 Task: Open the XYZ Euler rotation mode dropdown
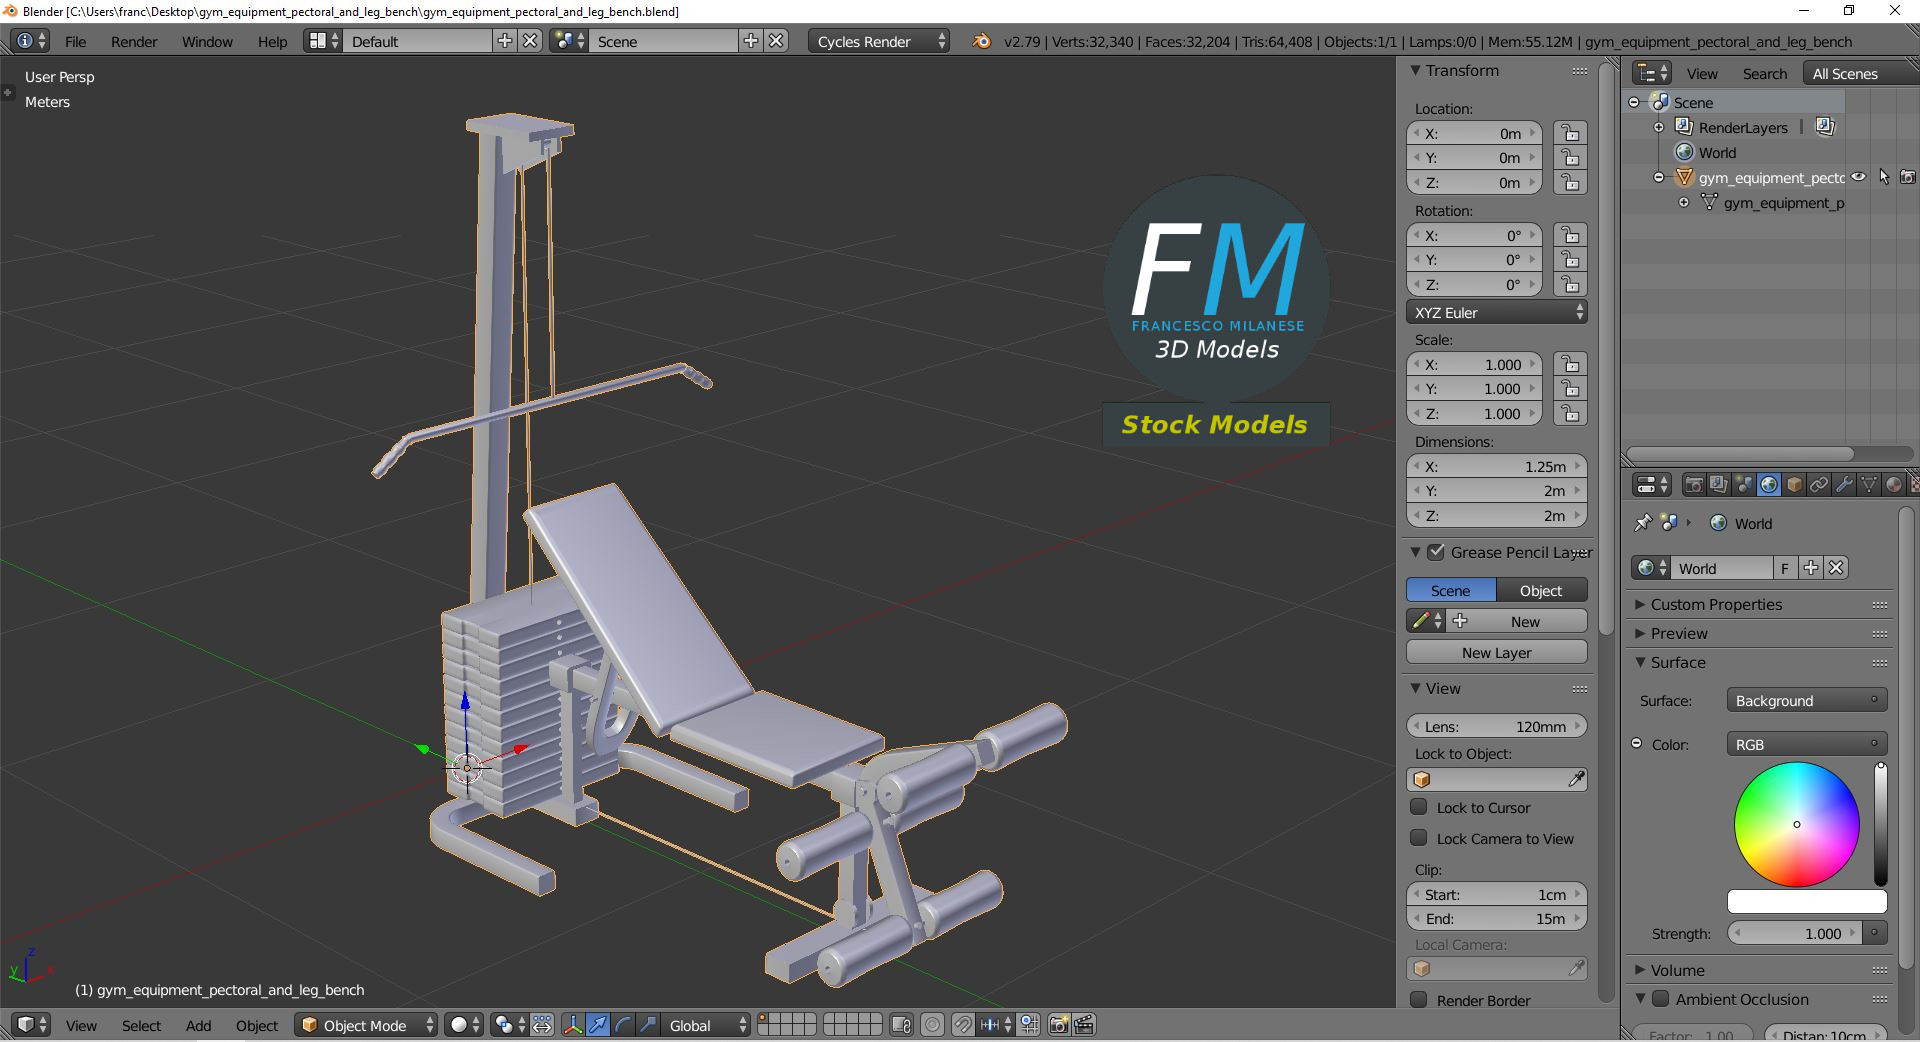[1497, 312]
